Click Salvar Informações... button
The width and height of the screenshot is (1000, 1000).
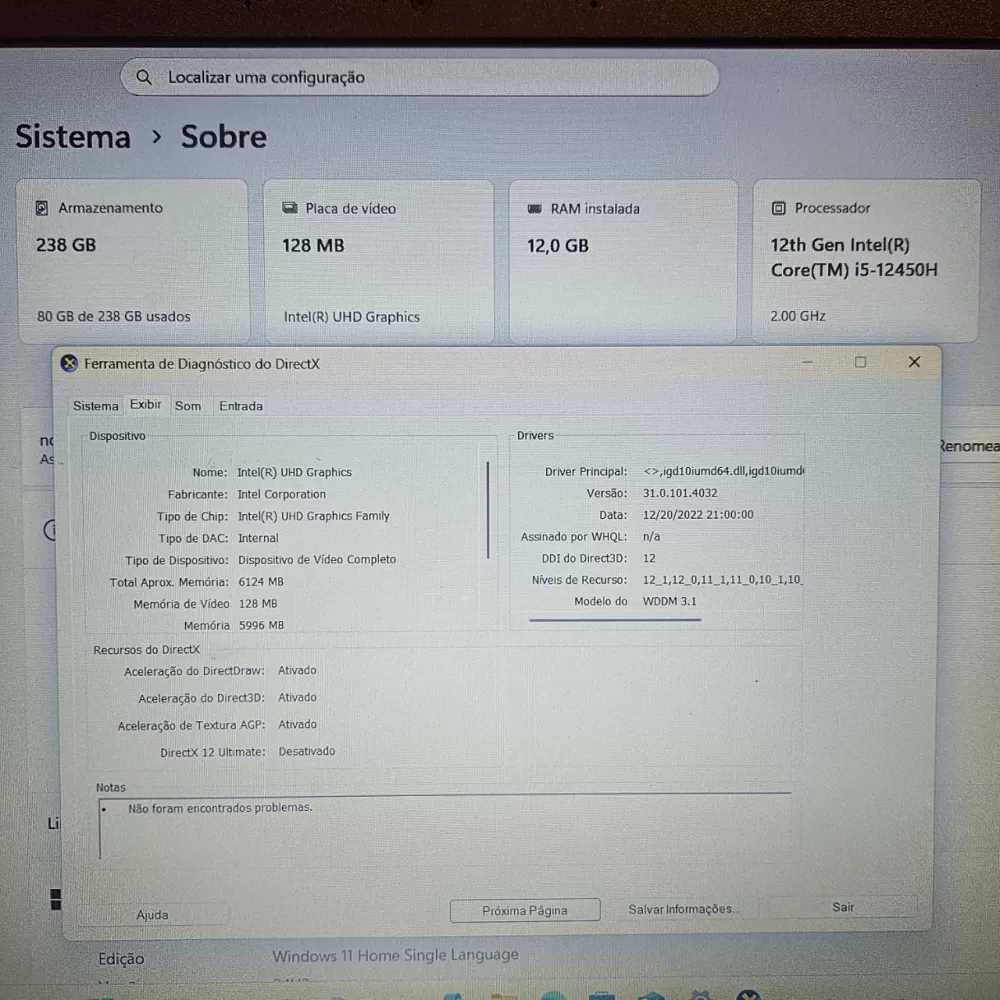click(684, 909)
